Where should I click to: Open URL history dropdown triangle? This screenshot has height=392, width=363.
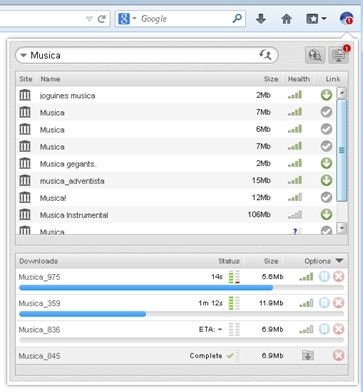[x=89, y=19]
